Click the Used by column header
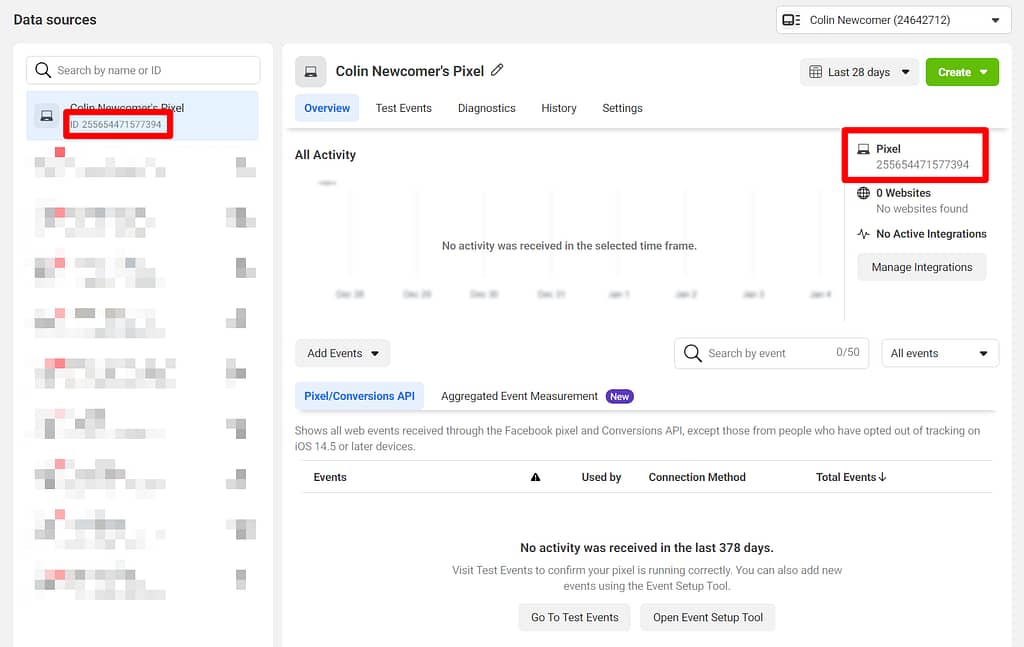 tap(601, 477)
